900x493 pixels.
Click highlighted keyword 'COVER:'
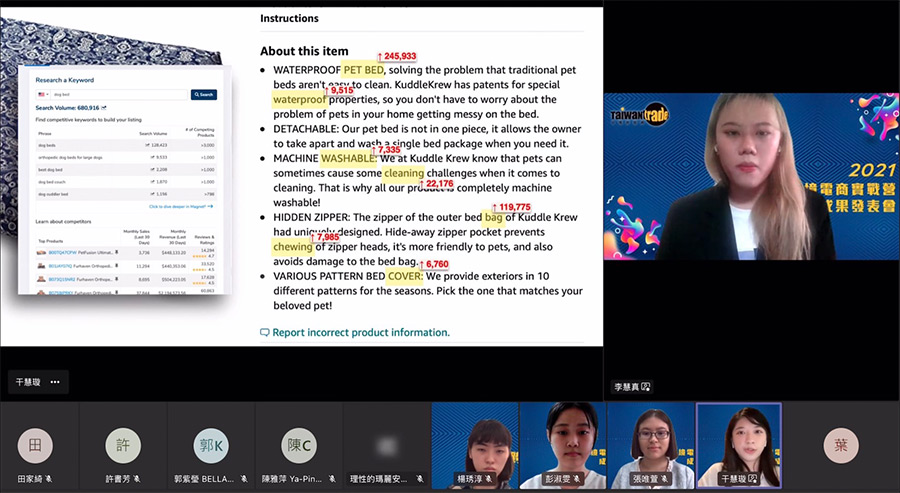click(x=405, y=276)
